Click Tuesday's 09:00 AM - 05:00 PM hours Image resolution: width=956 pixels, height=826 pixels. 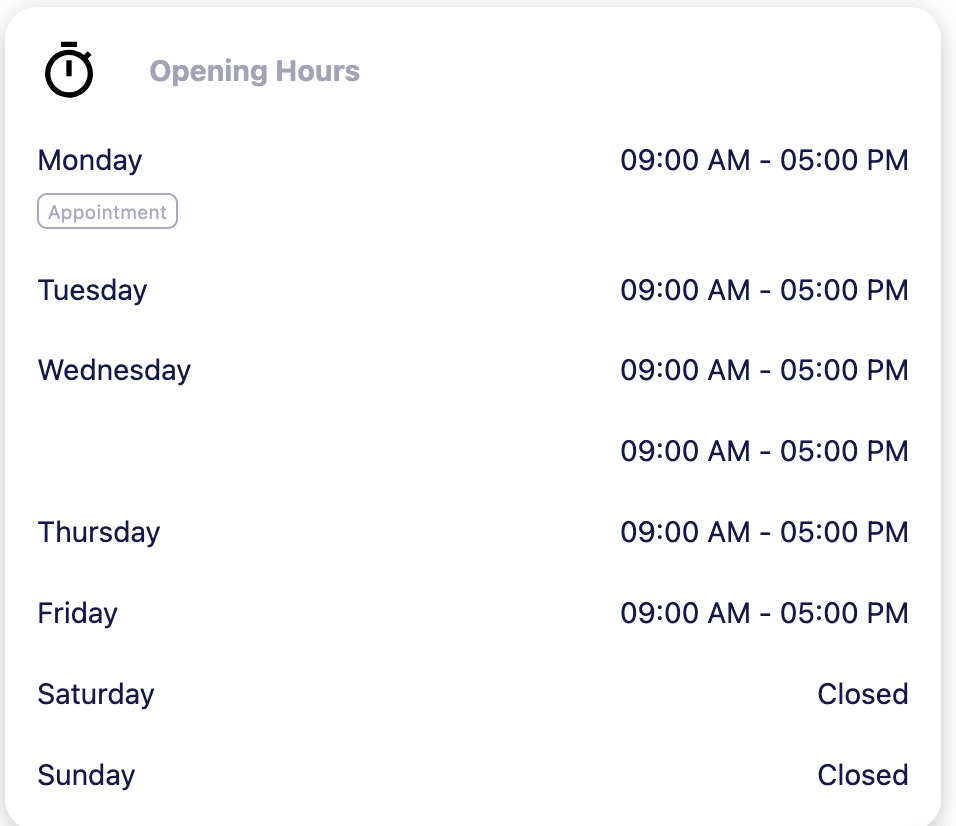[x=764, y=290]
